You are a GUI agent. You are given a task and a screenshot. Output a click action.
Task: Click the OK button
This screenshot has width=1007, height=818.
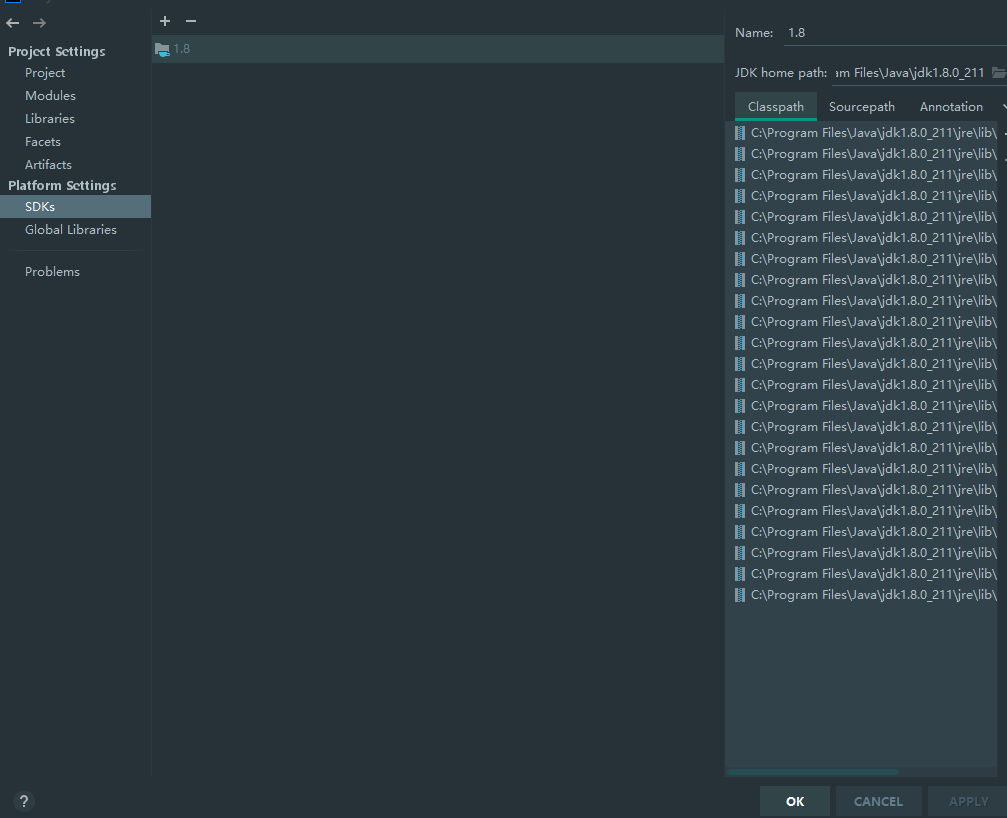click(794, 801)
